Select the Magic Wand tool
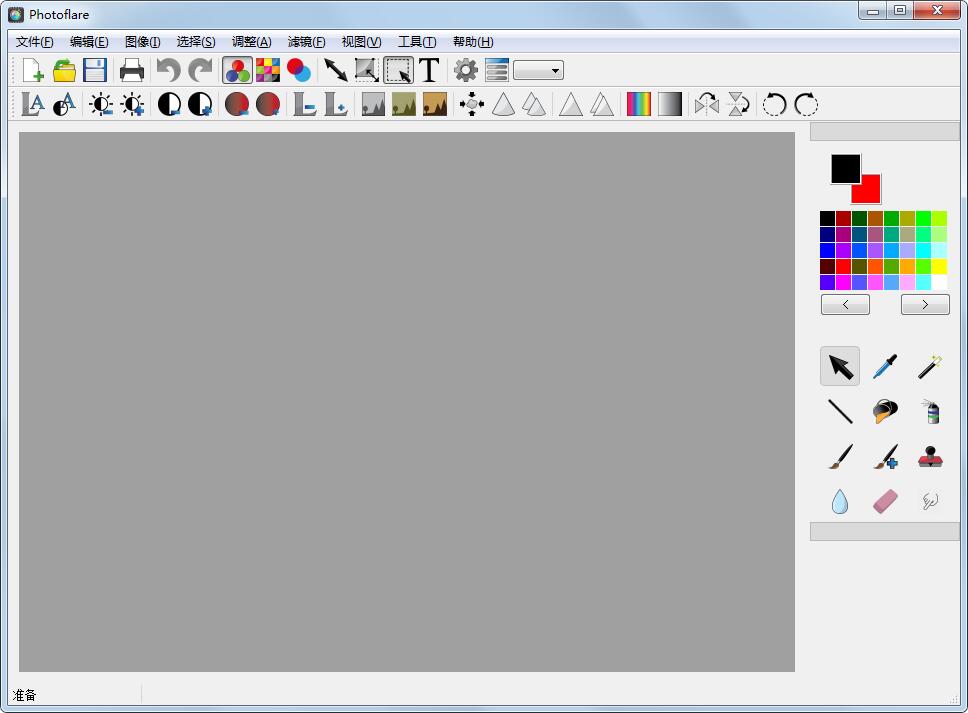Viewport: 968px width, 713px height. click(930, 366)
